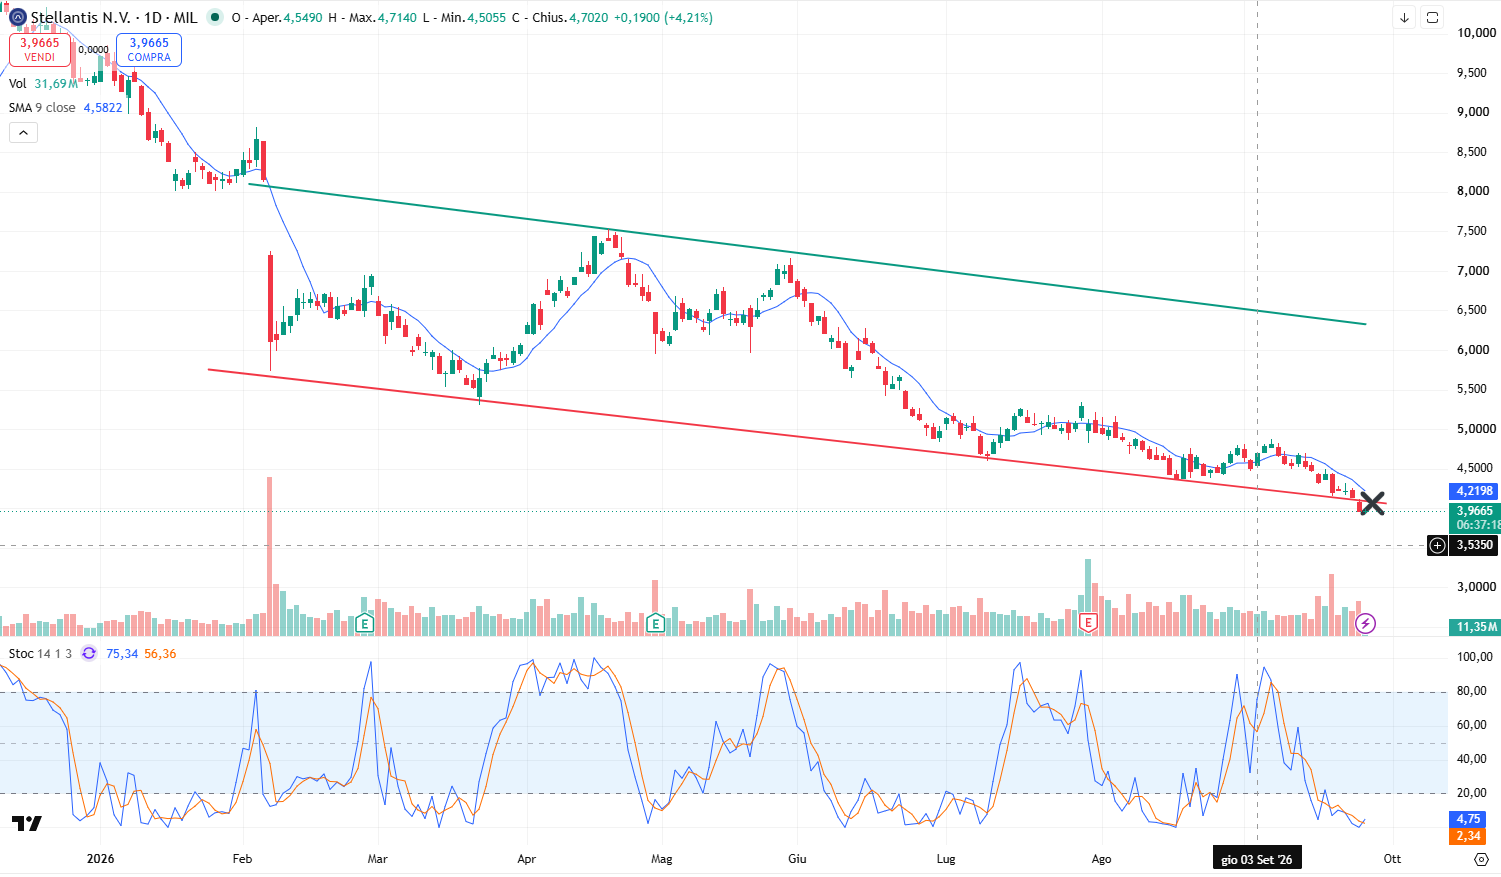Select the green upper trend line

[x=806, y=254]
